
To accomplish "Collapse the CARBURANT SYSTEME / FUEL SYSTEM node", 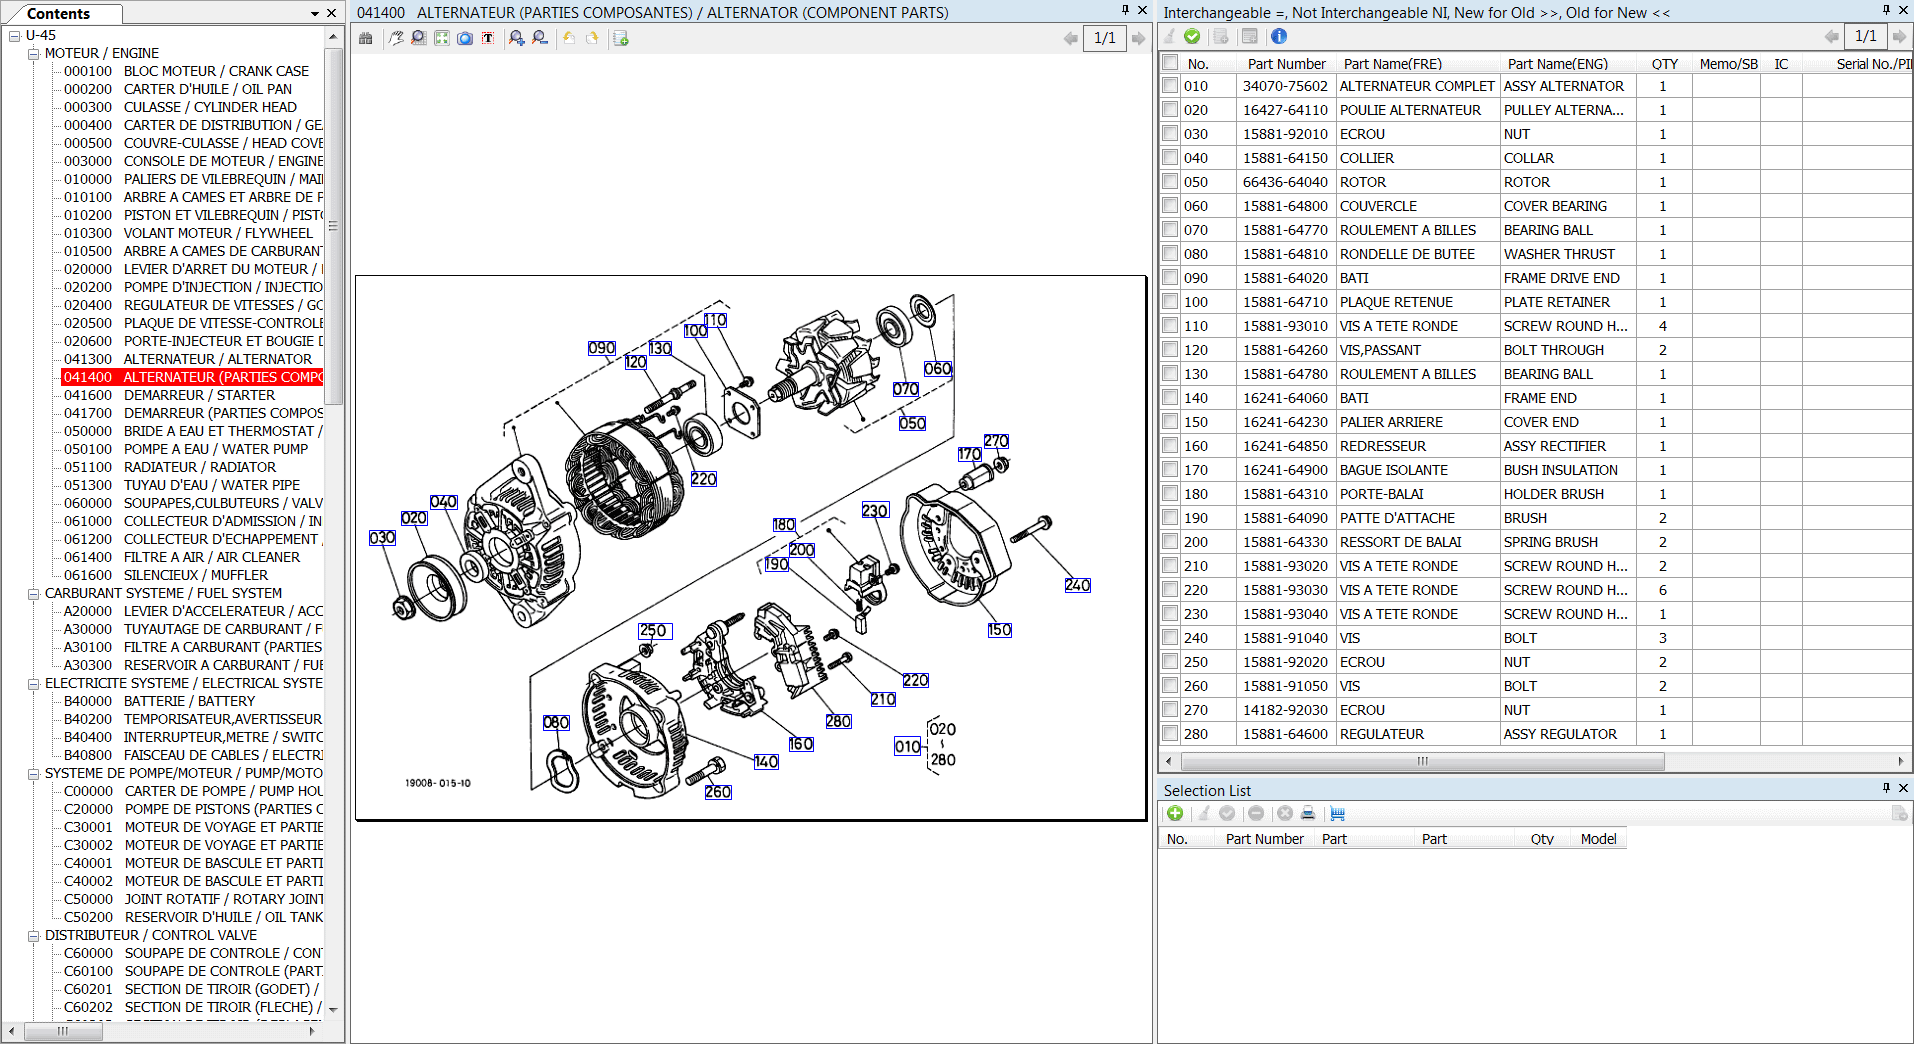I will (x=34, y=594).
